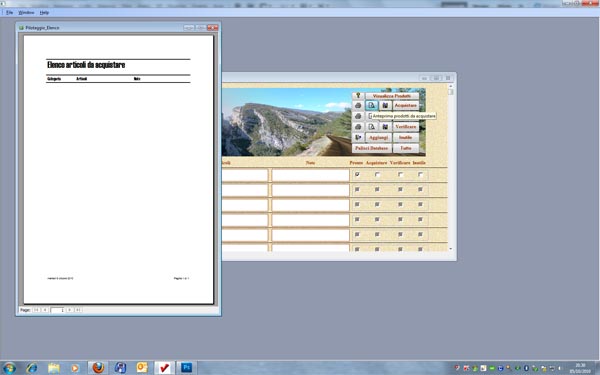
Task: Check the Inutile checkbox in first row
Action: 420,174
